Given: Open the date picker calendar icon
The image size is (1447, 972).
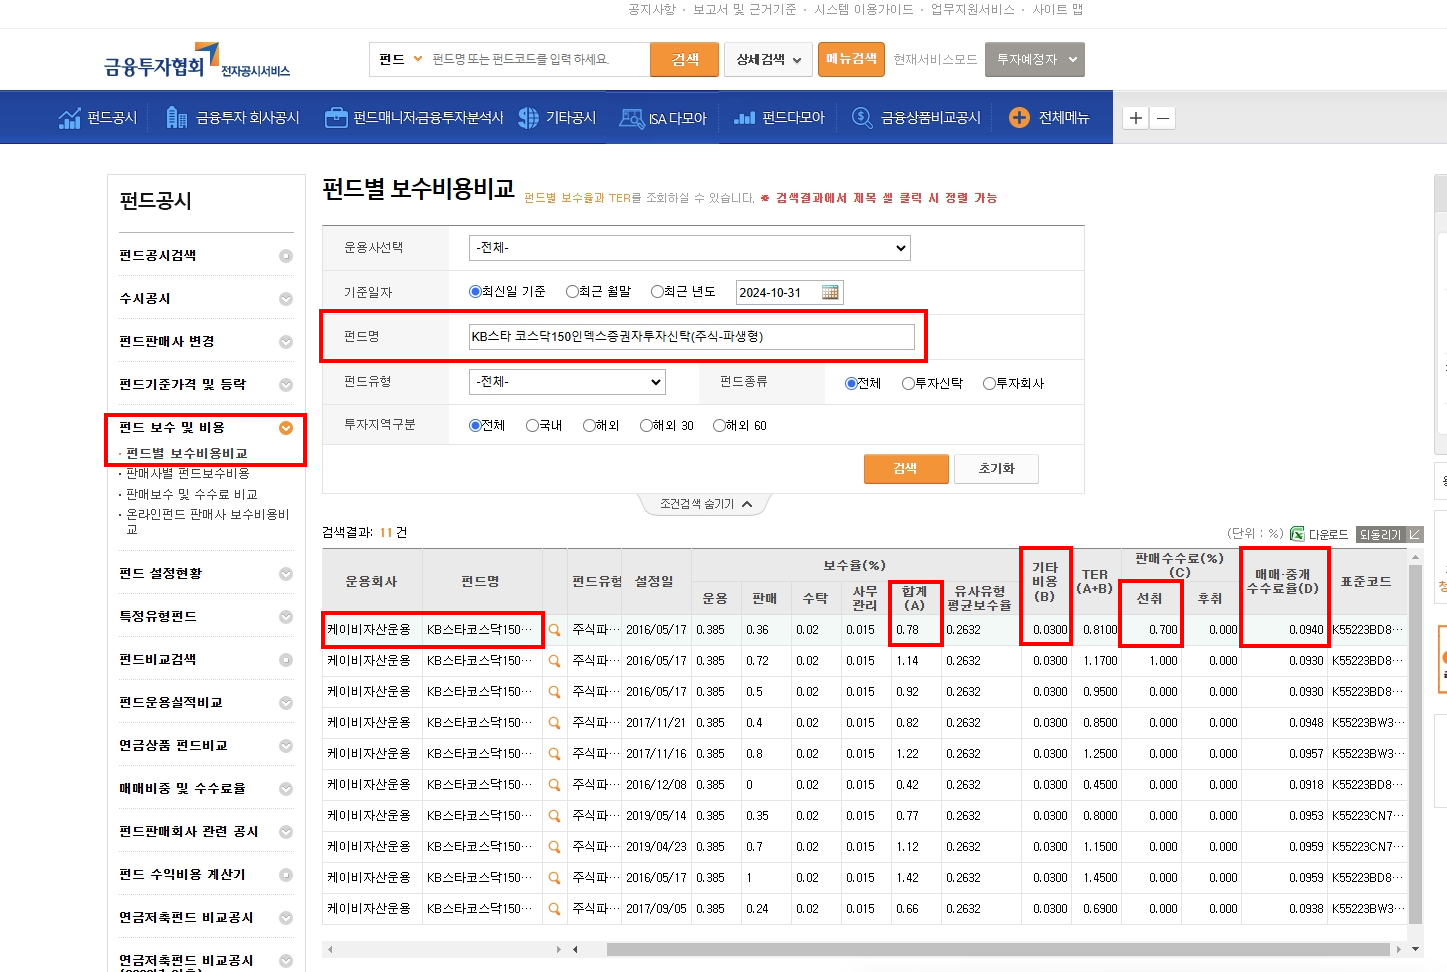Looking at the screenshot, I should [x=830, y=292].
